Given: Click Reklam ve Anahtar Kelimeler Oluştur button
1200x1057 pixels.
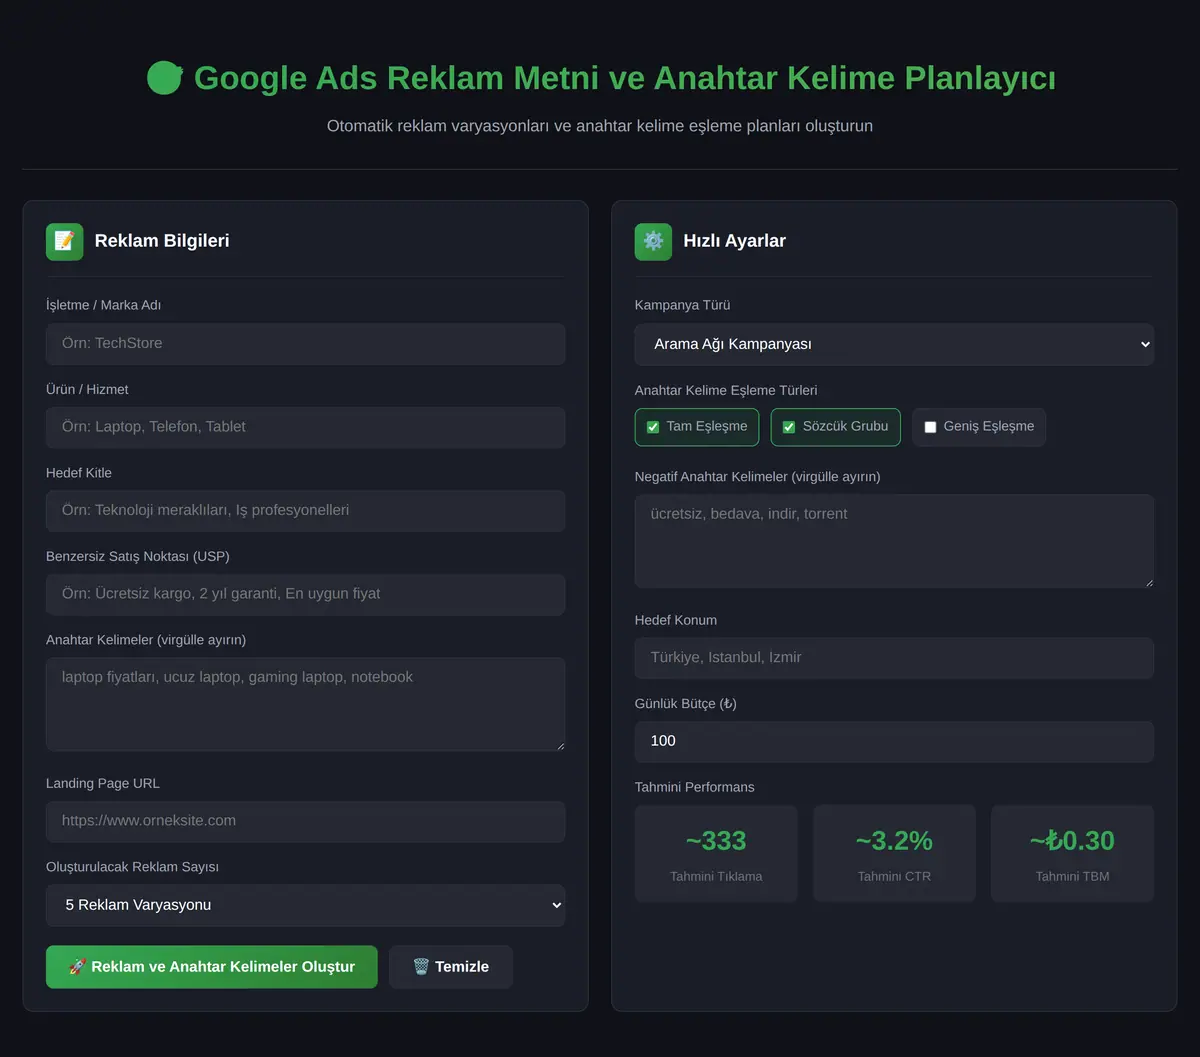Looking at the screenshot, I should click(x=212, y=967).
